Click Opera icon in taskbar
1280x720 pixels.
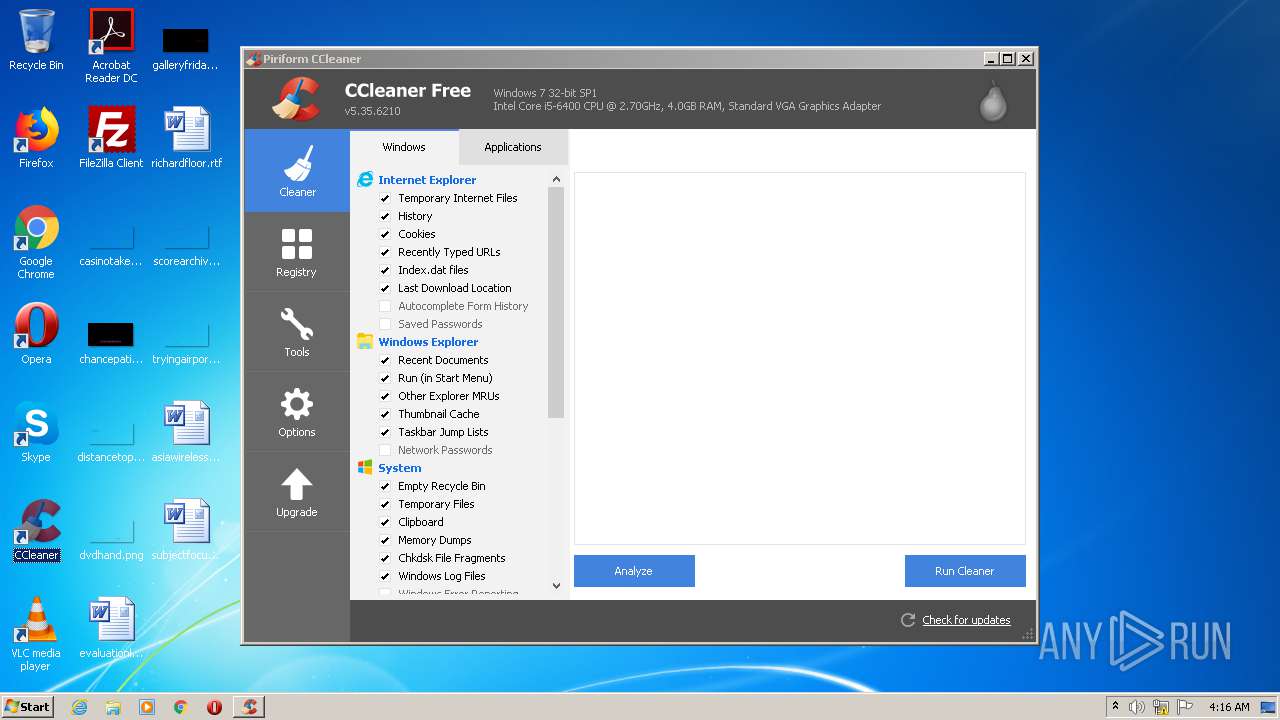point(214,707)
